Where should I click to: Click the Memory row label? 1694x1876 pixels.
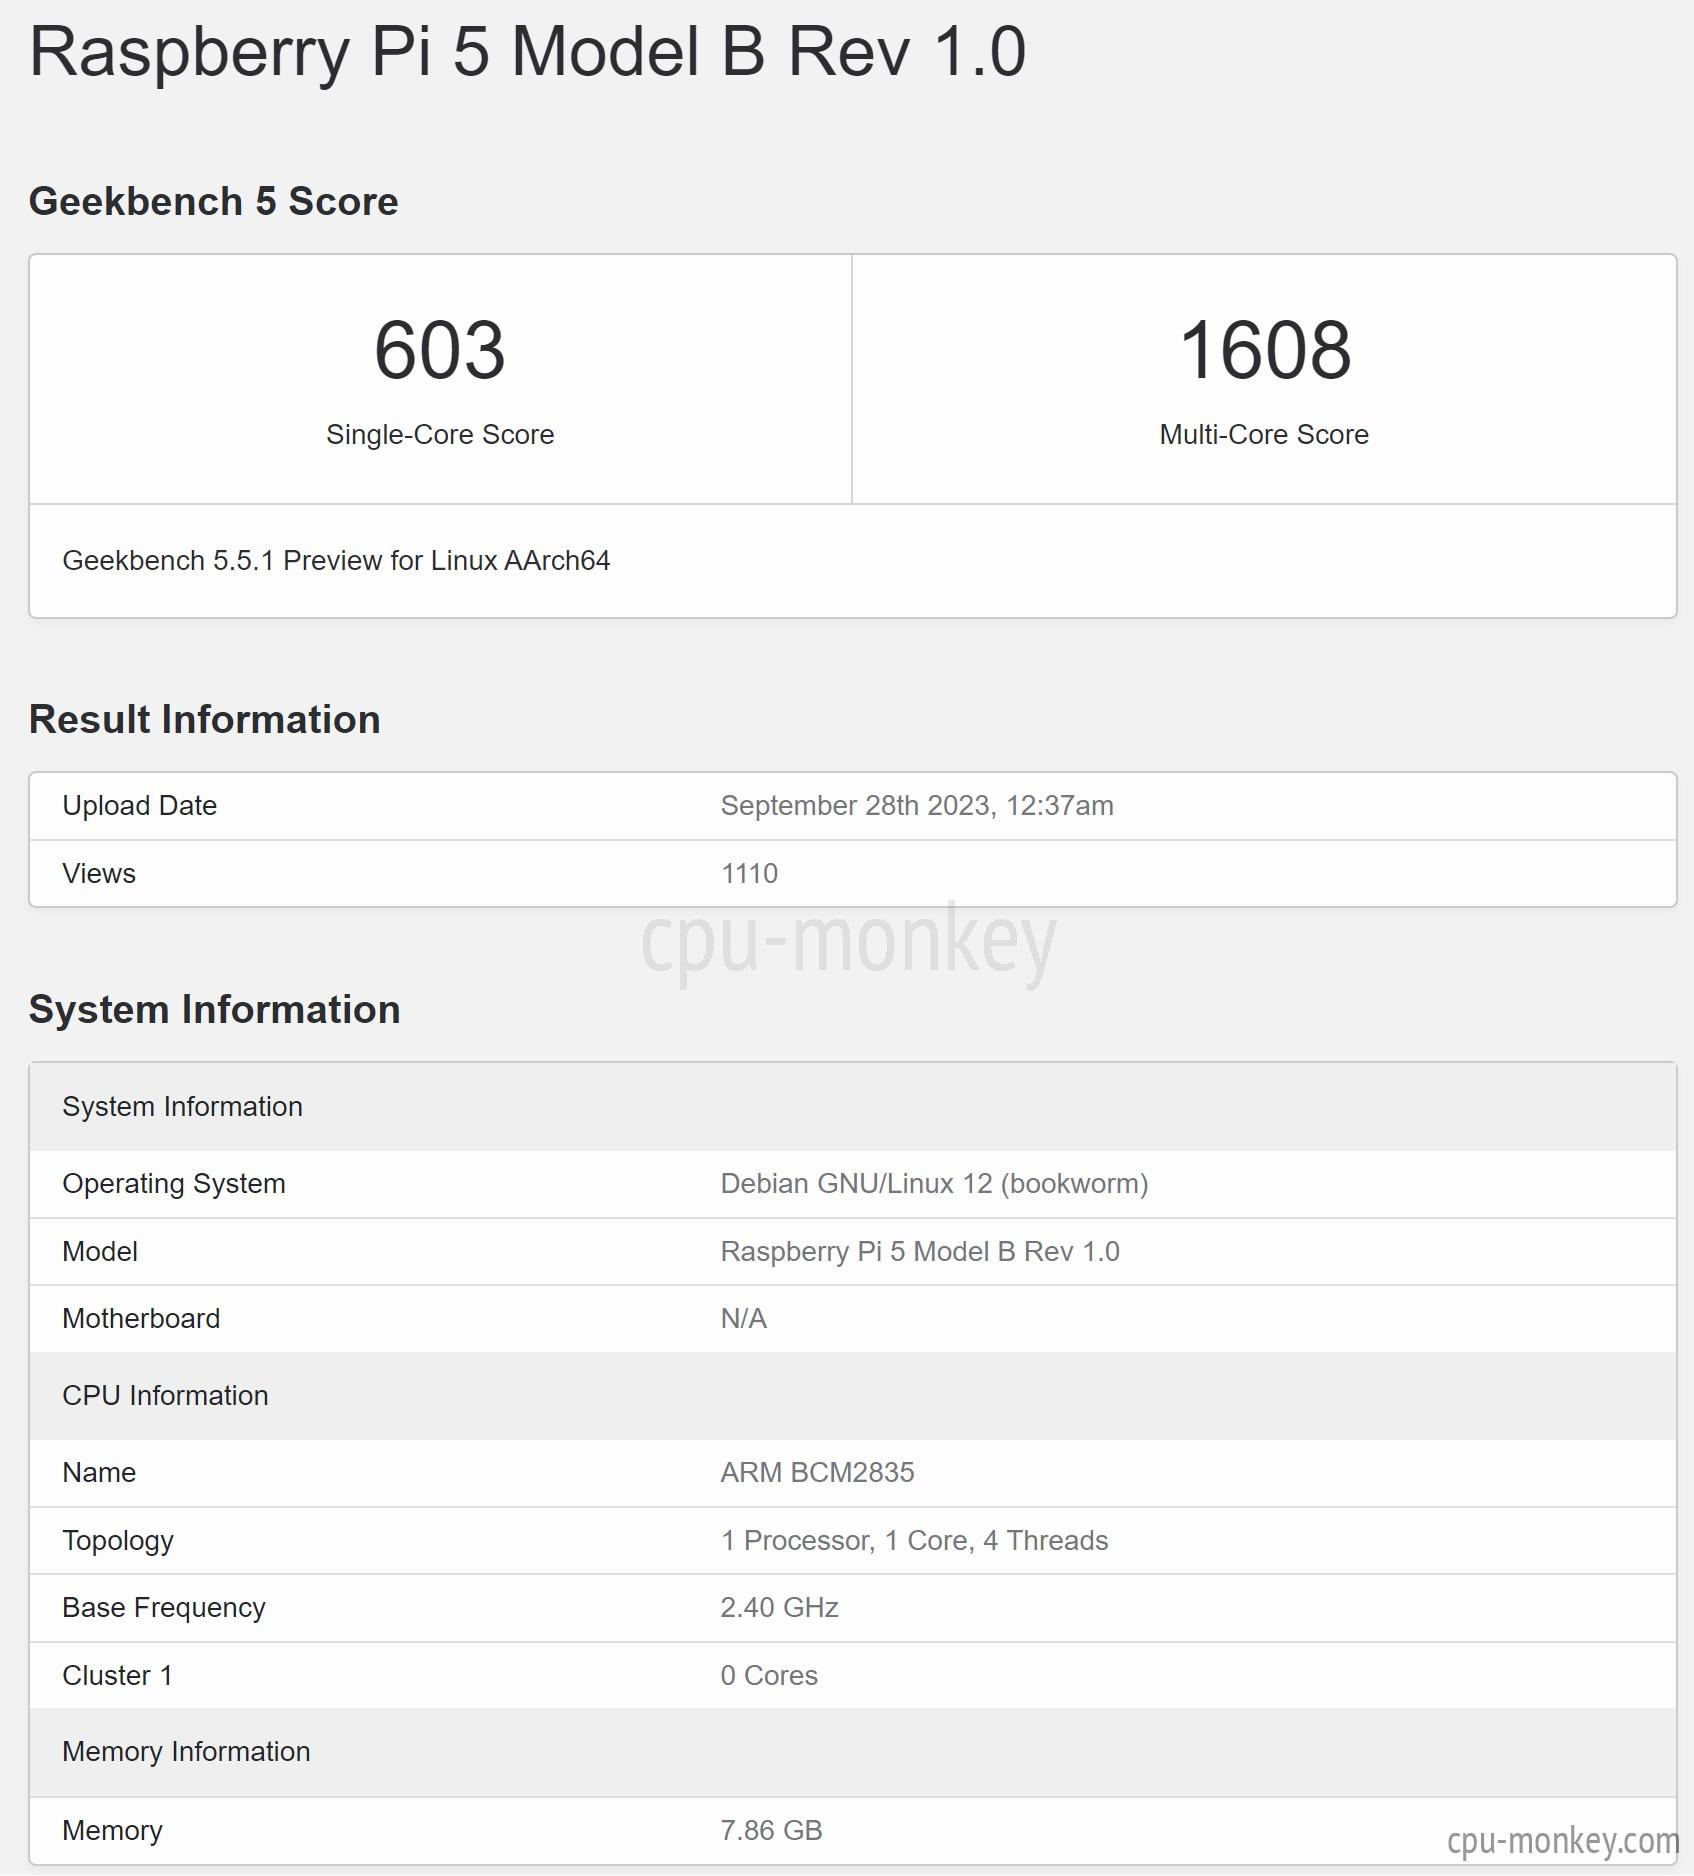(x=112, y=1831)
